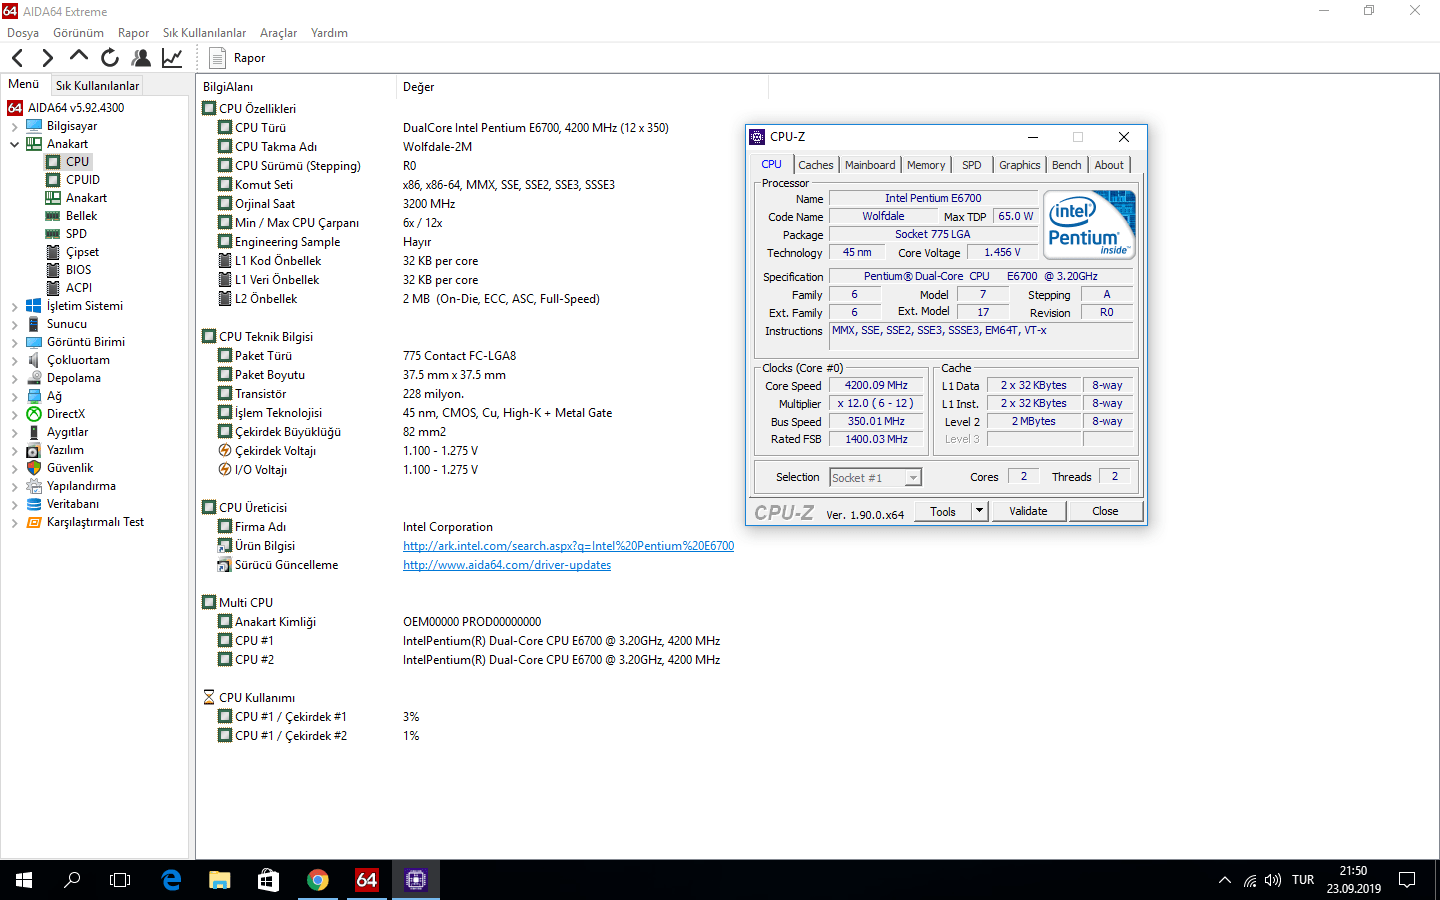Refresh the AIDA64 view
The image size is (1440, 900).
(x=110, y=58)
